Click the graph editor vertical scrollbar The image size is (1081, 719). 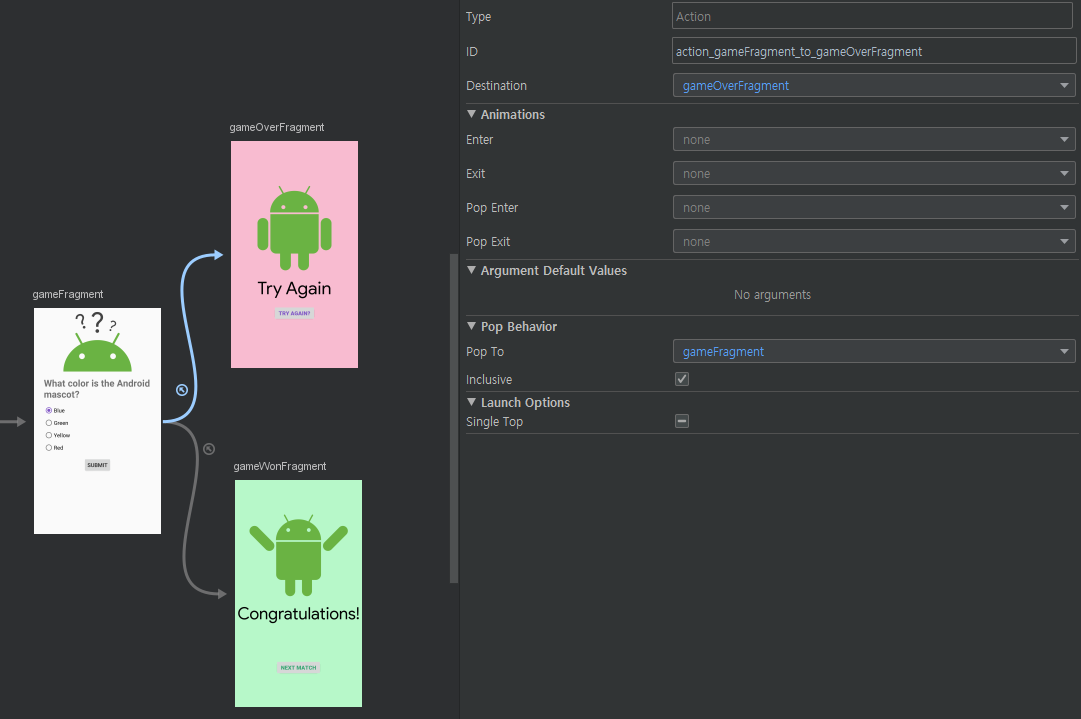454,418
